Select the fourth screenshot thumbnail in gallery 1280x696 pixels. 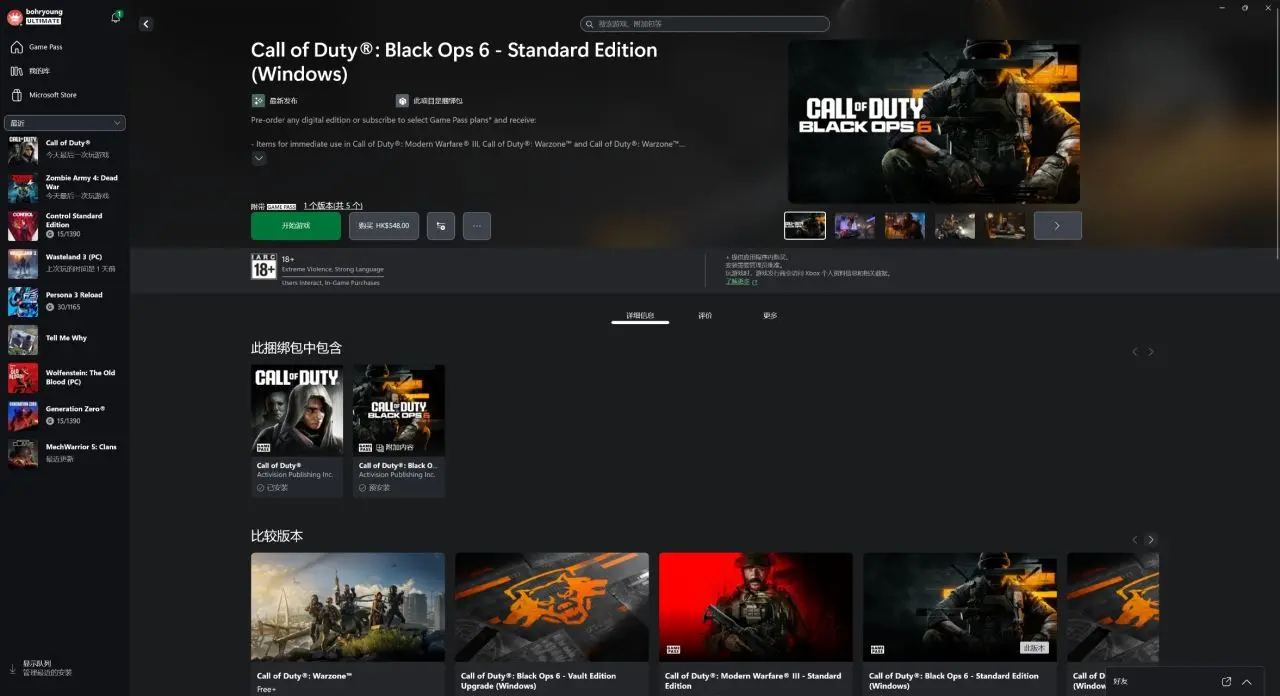coord(955,226)
